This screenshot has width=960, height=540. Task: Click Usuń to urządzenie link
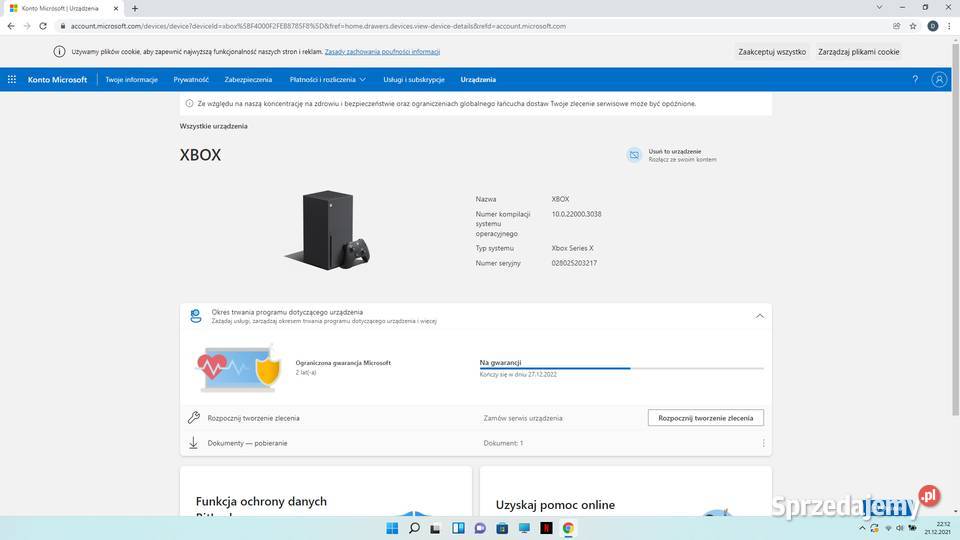pos(675,151)
